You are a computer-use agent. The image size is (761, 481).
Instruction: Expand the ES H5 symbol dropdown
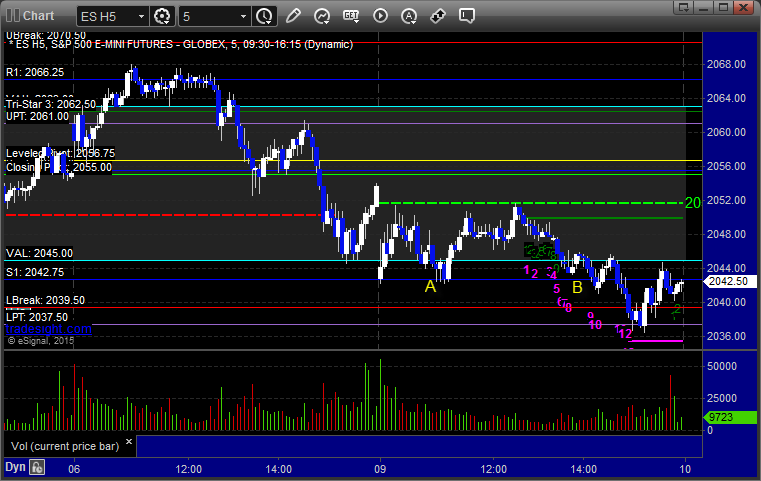click(141, 17)
